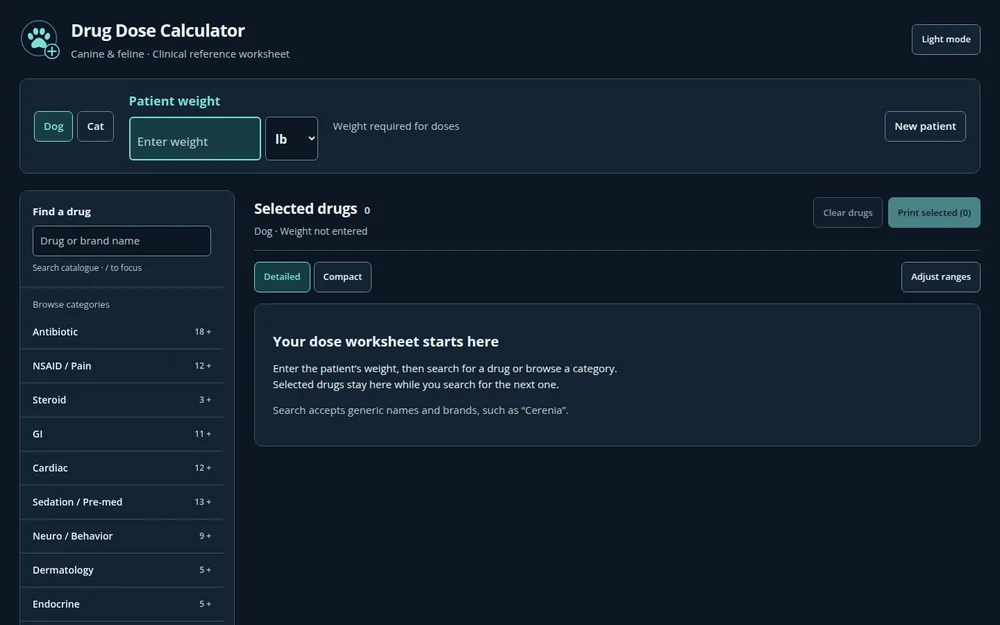Click the 'Find a drug' label
The height and width of the screenshot is (625, 1000).
[61, 212]
